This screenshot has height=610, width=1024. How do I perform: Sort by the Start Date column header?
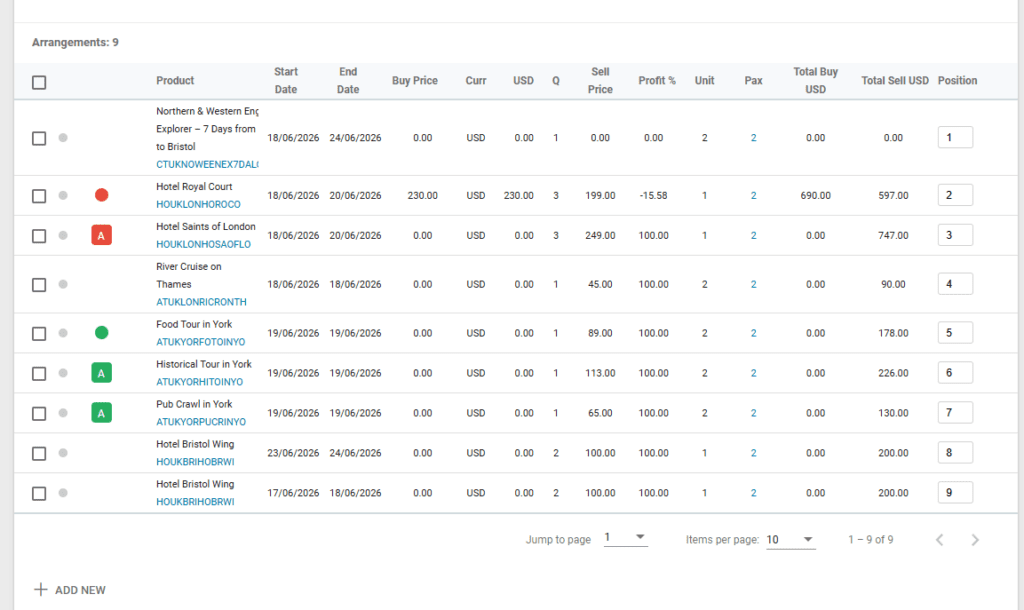coord(286,80)
